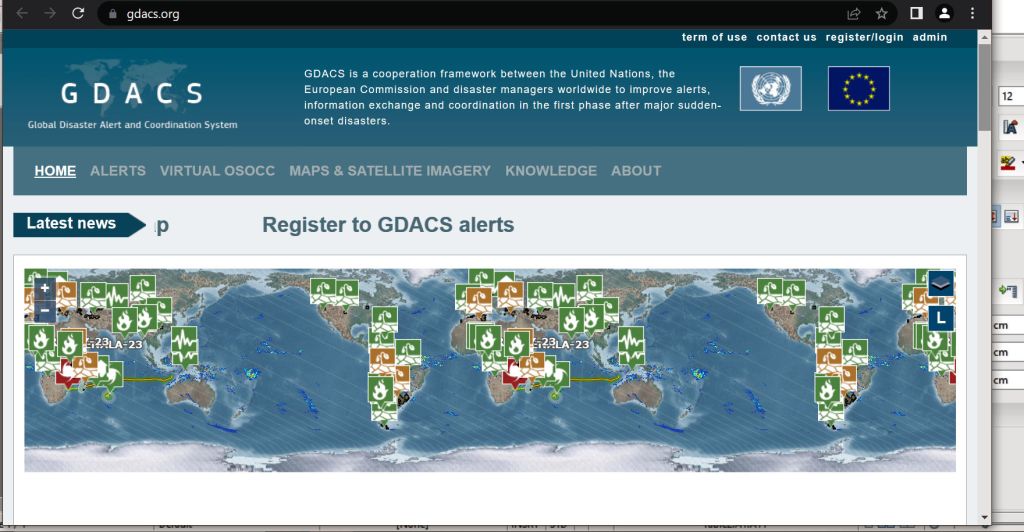Viewport: 1024px width, 532px height.
Task: Open the VIRTUAL OSOCC section
Action: click(x=217, y=171)
